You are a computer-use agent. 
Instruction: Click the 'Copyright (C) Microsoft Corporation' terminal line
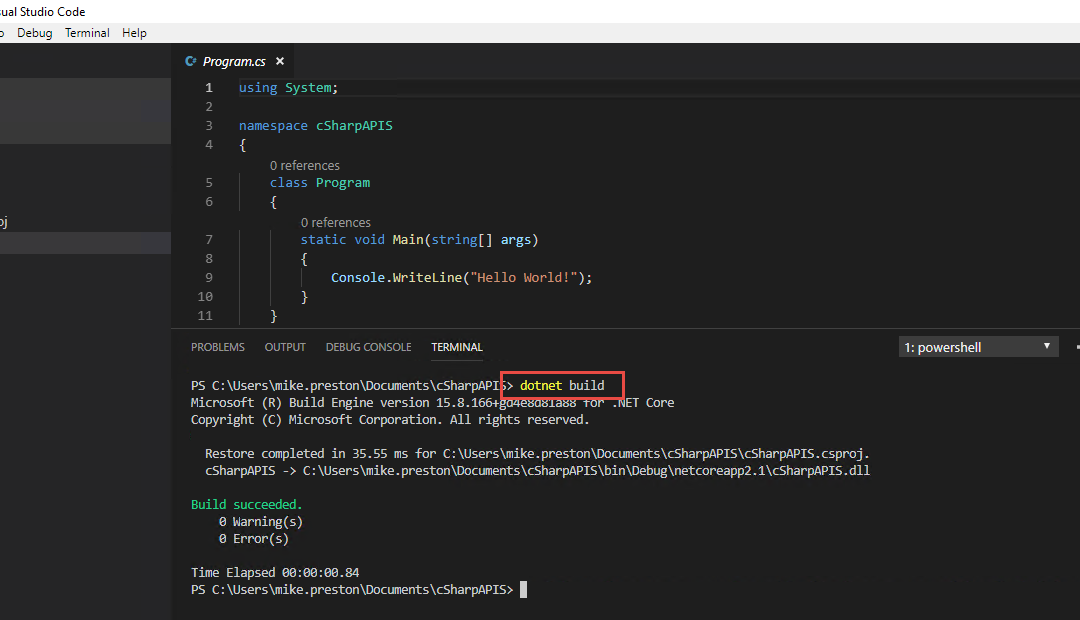coord(390,420)
